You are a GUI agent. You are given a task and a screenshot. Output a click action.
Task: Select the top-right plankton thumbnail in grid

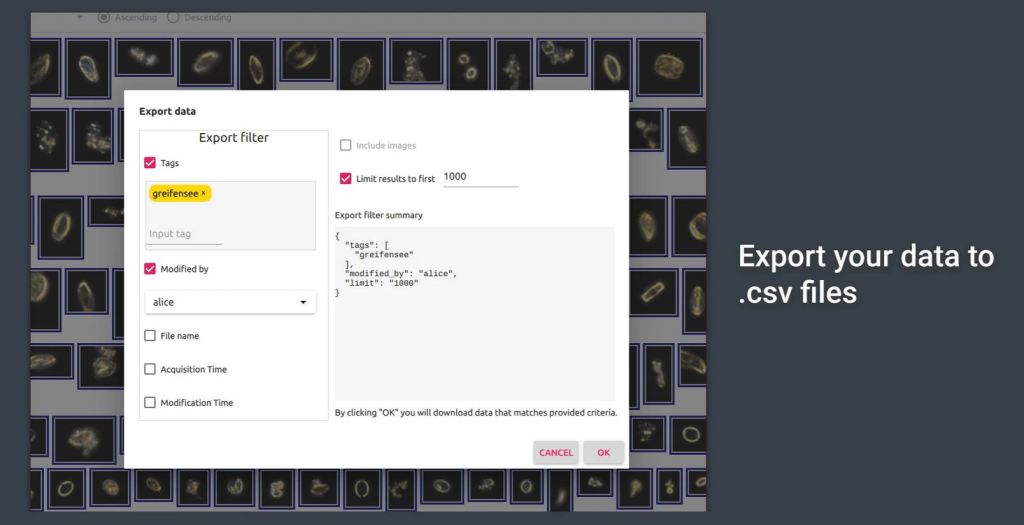click(x=669, y=66)
